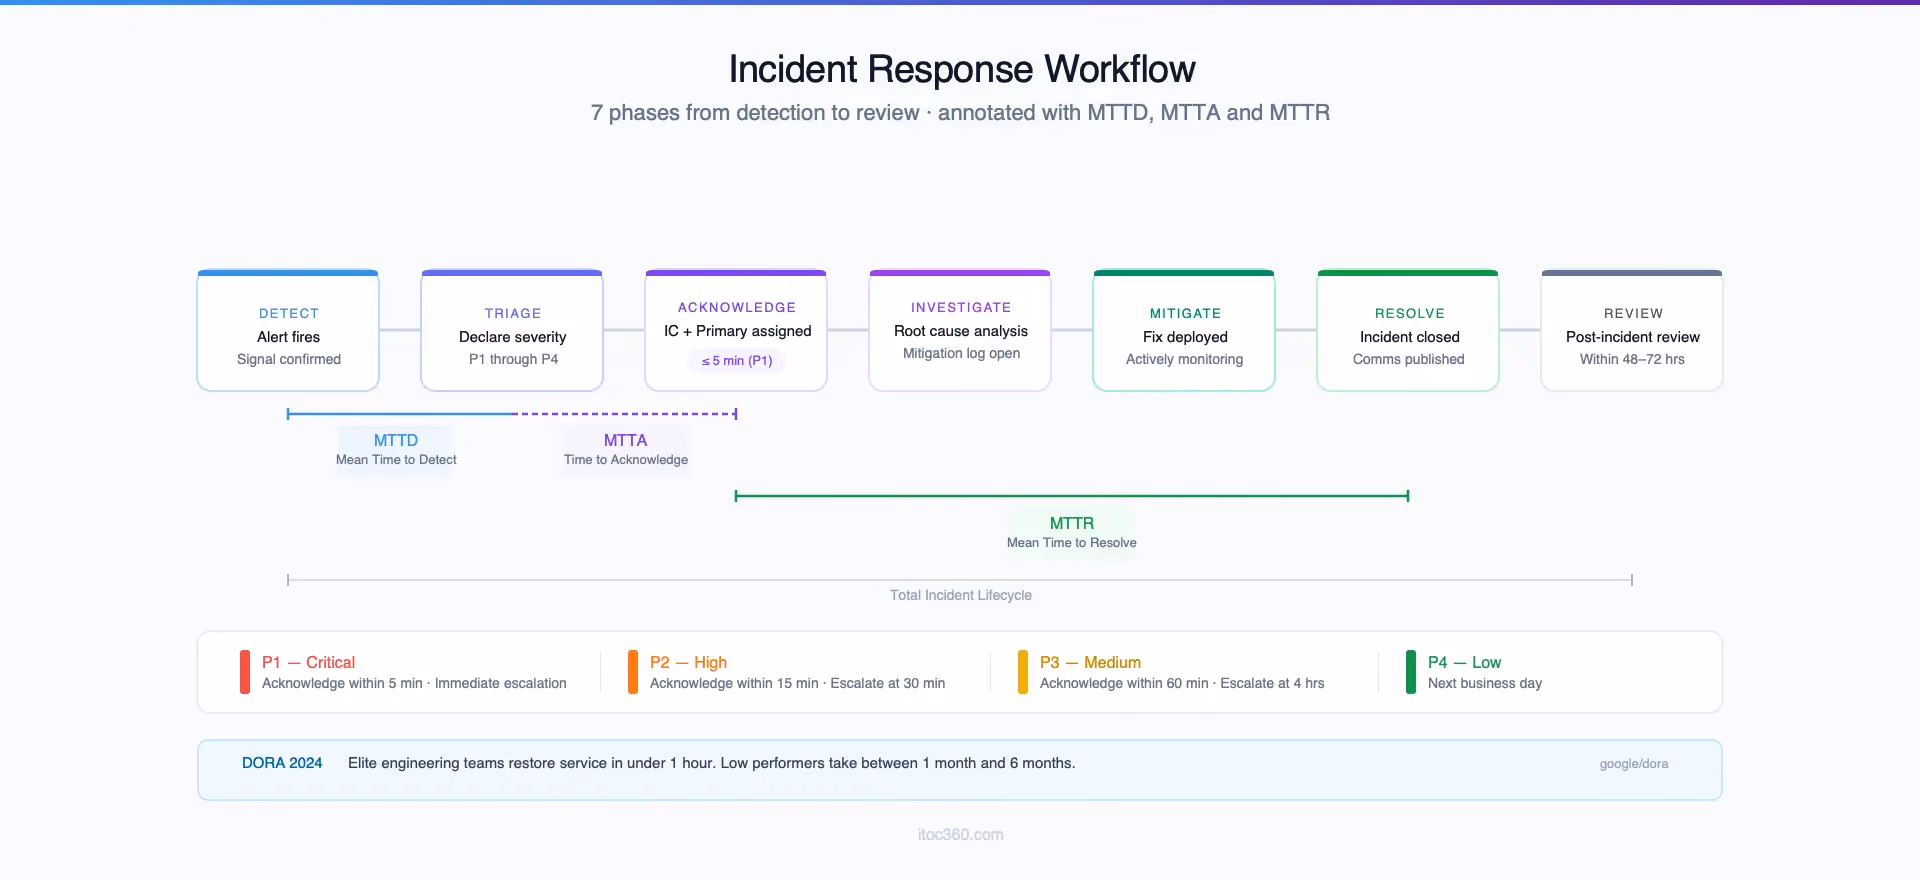
Task: Click the green MTTR timeline bar
Action: (x=1072, y=496)
